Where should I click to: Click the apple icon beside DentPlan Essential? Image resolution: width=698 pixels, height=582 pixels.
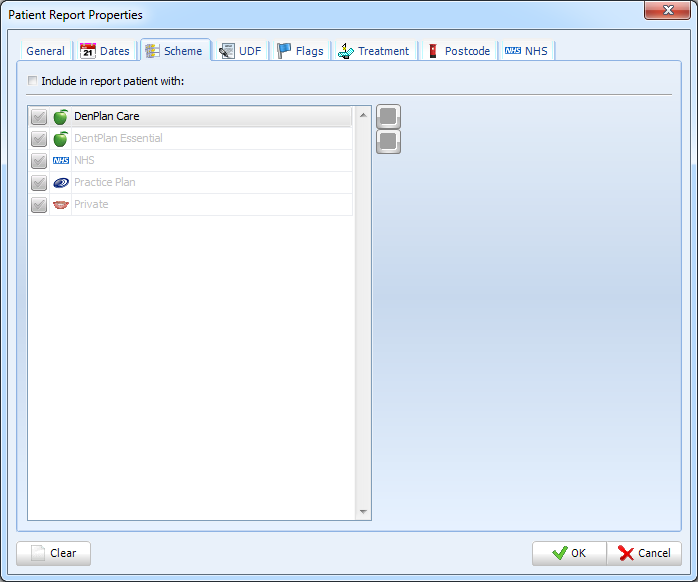[x=61, y=138]
